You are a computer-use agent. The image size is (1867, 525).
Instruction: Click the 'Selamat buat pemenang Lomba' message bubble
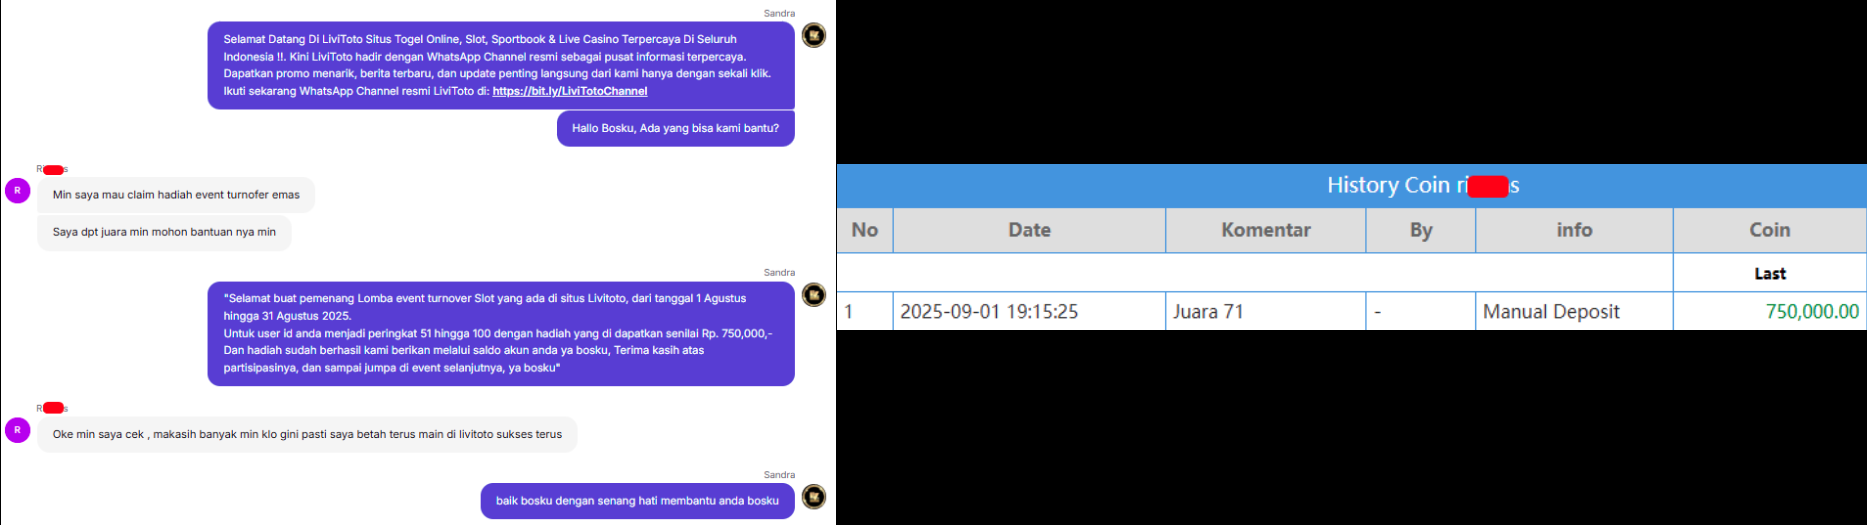501,333
